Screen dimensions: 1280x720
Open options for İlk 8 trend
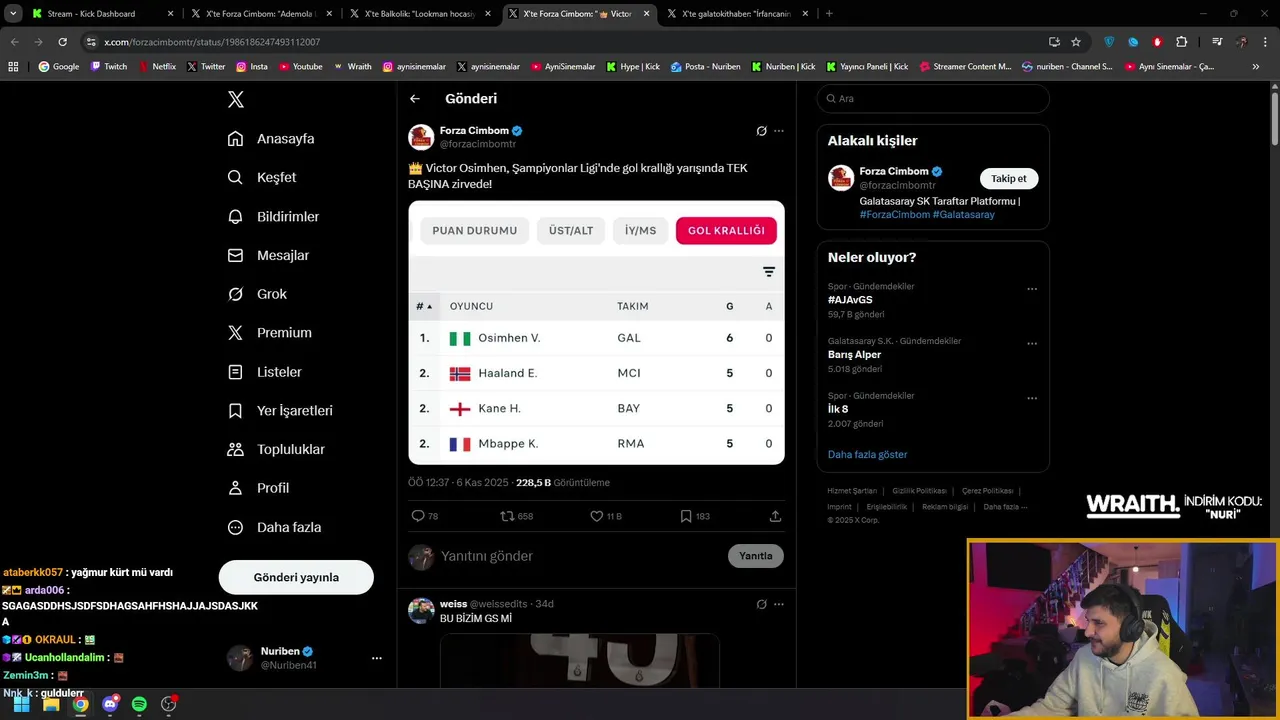pyautogui.click(x=1032, y=398)
